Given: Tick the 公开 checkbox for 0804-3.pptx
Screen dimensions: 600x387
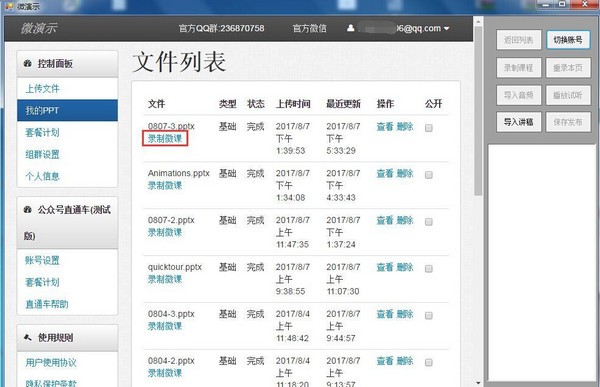Looking at the screenshot, I should (x=429, y=315).
